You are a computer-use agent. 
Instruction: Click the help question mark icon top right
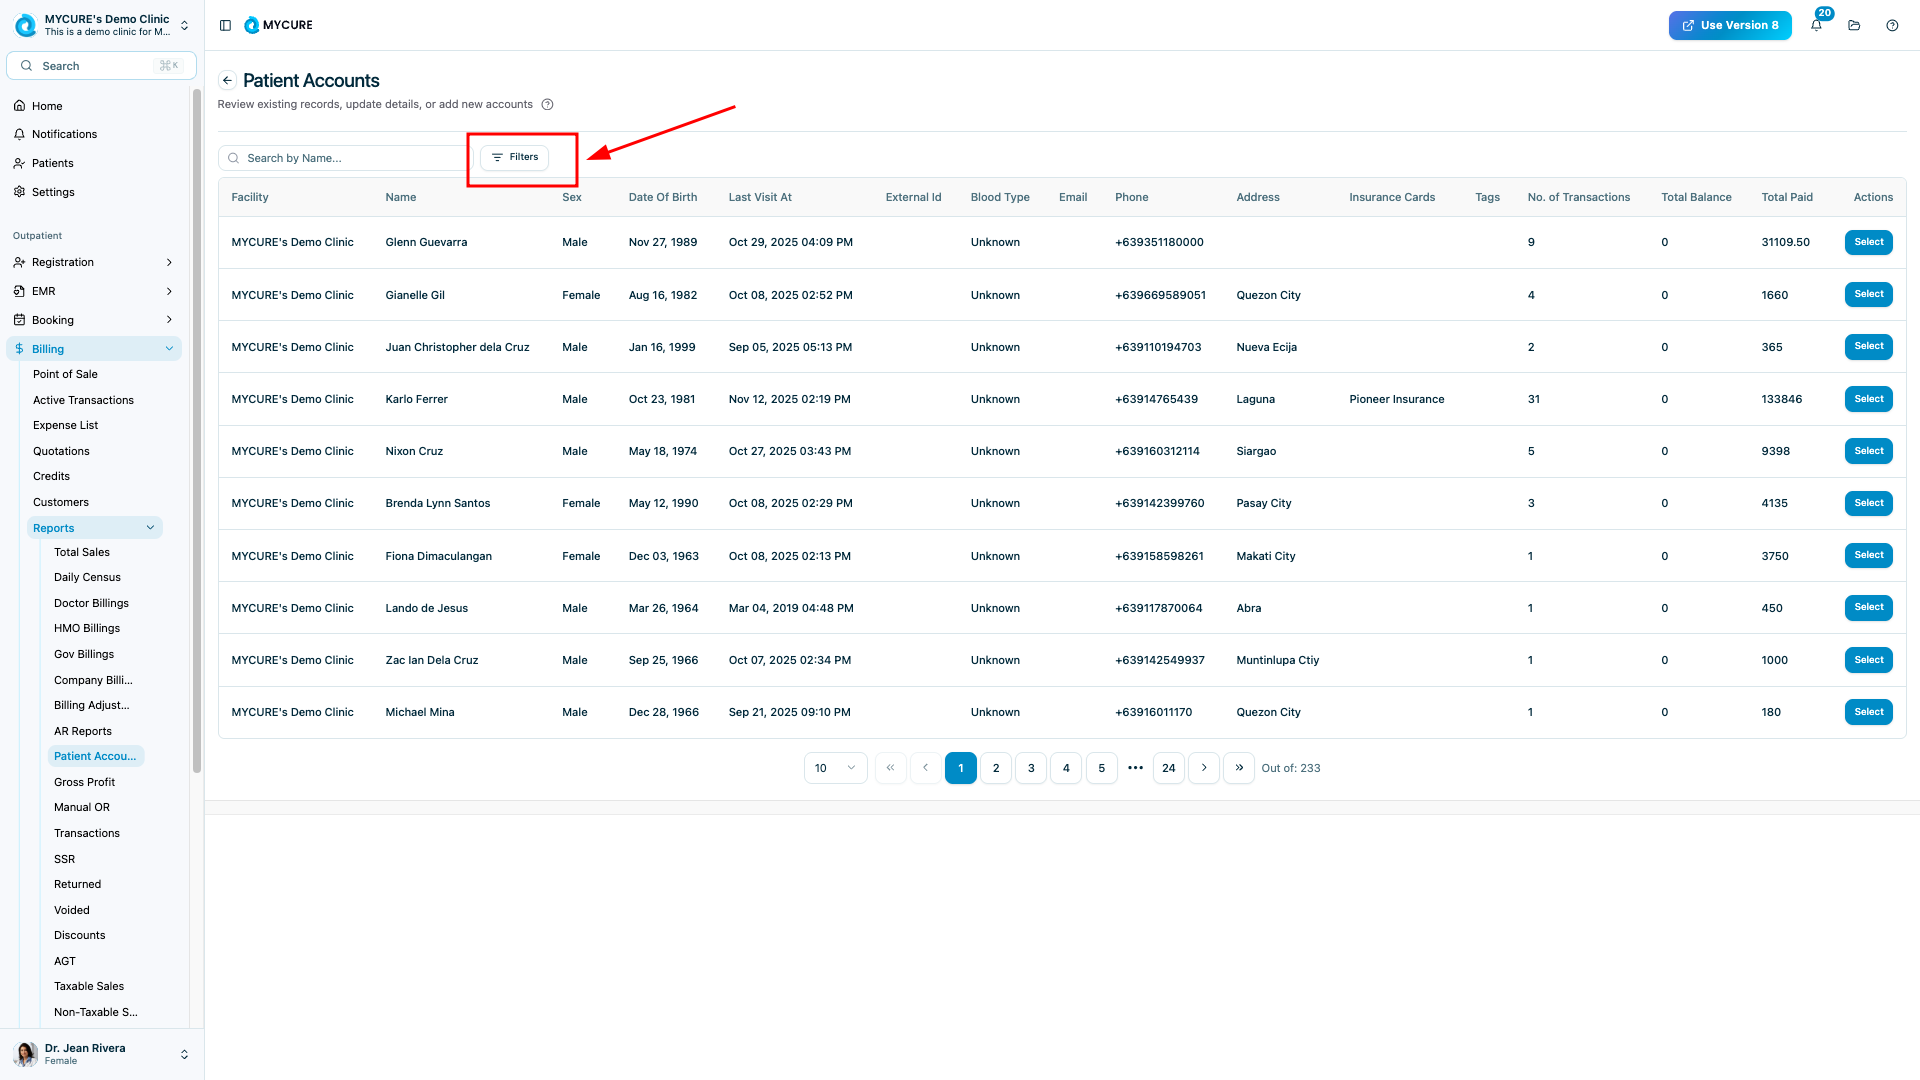pyautogui.click(x=1892, y=26)
